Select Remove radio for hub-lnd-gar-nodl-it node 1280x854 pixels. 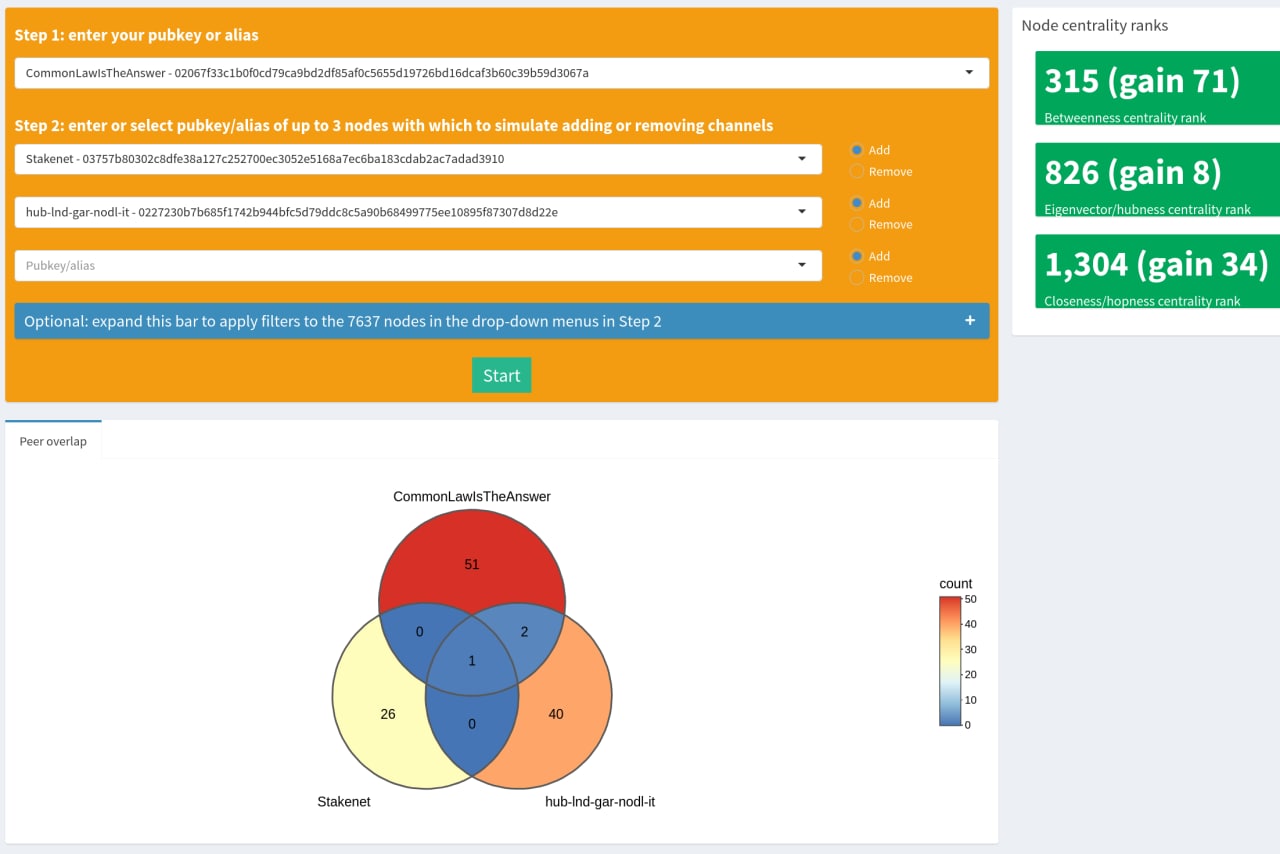pos(857,225)
